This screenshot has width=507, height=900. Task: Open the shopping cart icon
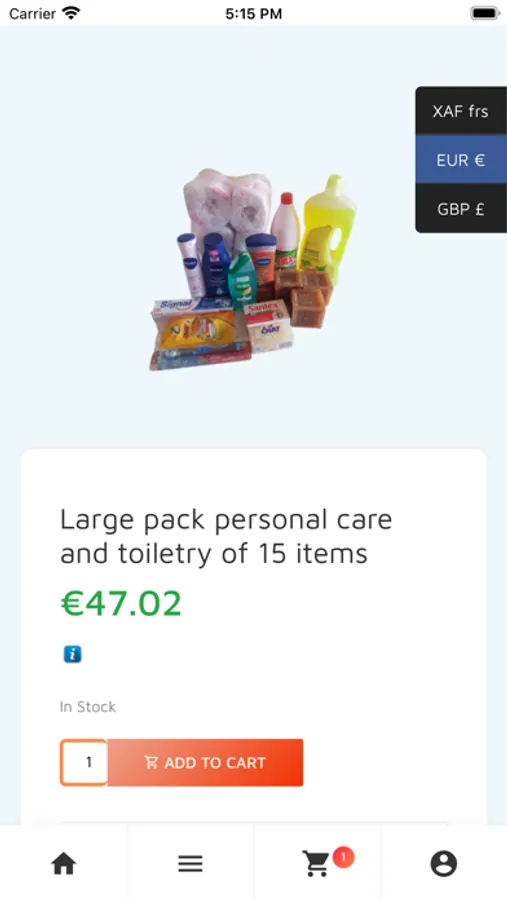(x=316, y=864)
